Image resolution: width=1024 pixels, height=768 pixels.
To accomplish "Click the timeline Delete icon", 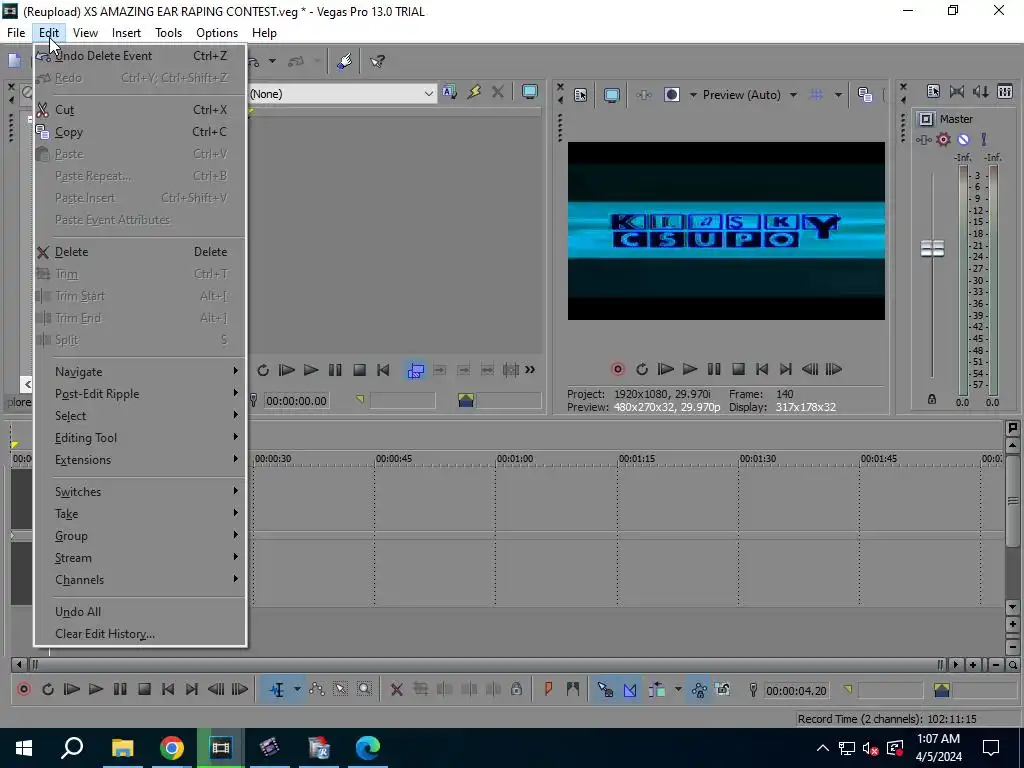I will [x=396, y=690].
